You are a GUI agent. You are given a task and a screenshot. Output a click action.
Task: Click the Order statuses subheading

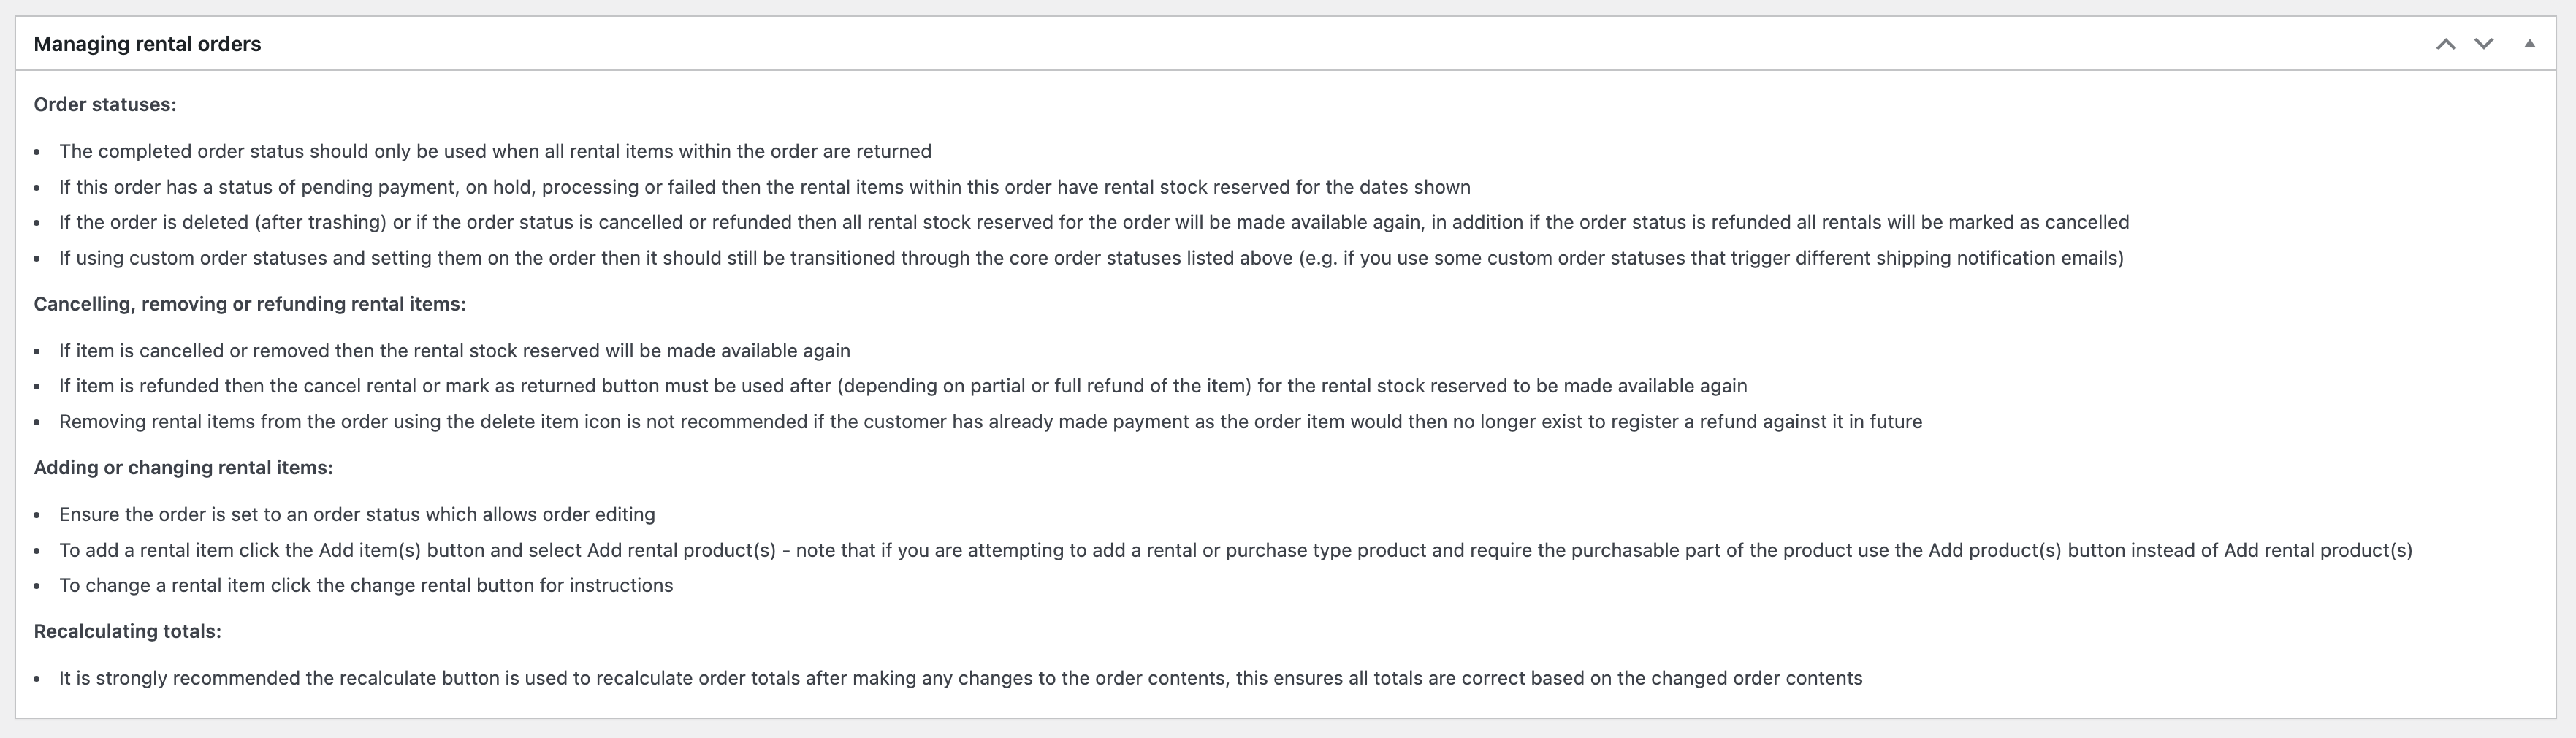(105, 104)
